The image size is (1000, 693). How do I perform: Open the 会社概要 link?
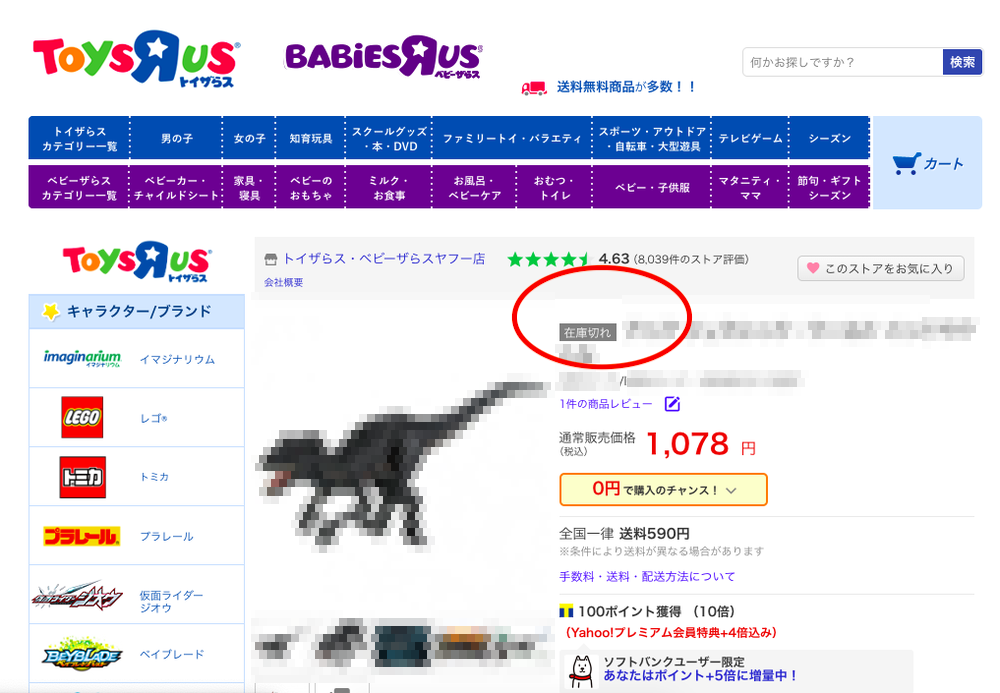(284, 282)
